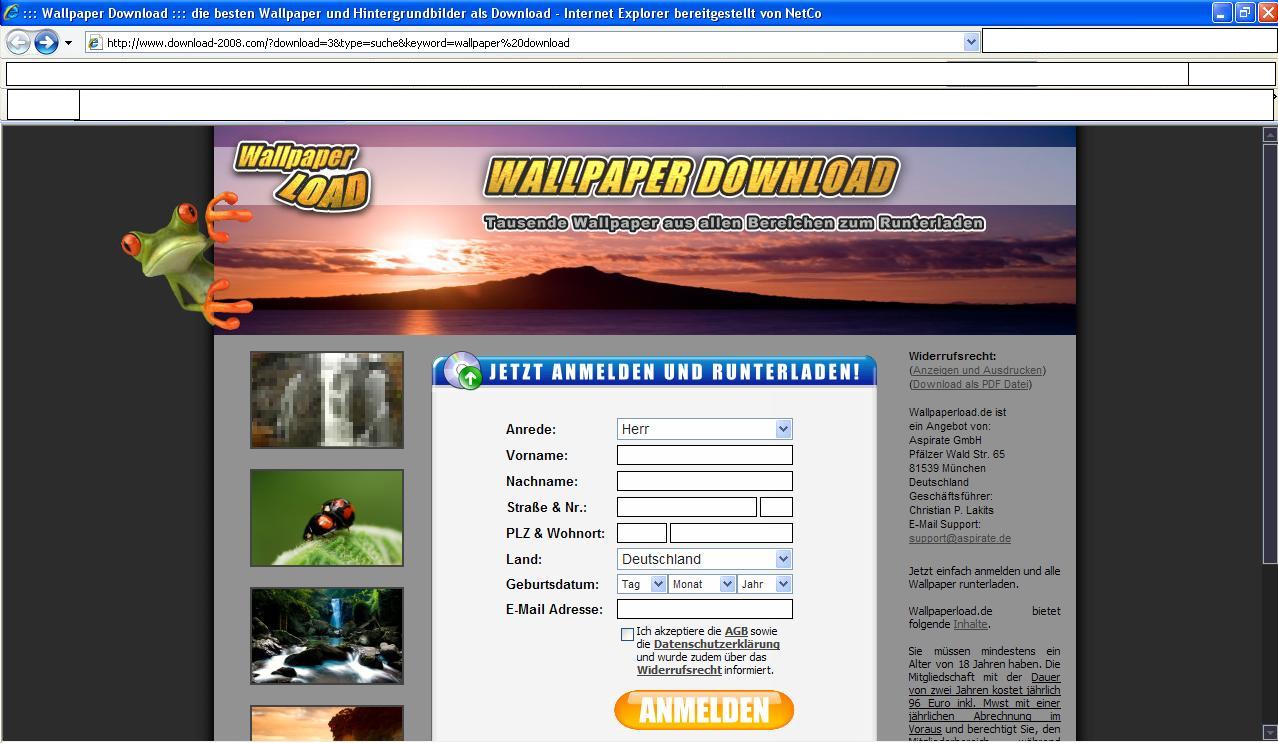This screenshot has height=743, width=1278.
Task: Click the Wallpaper Load logo
Action: pyautogui.click(x=302, y=176)
